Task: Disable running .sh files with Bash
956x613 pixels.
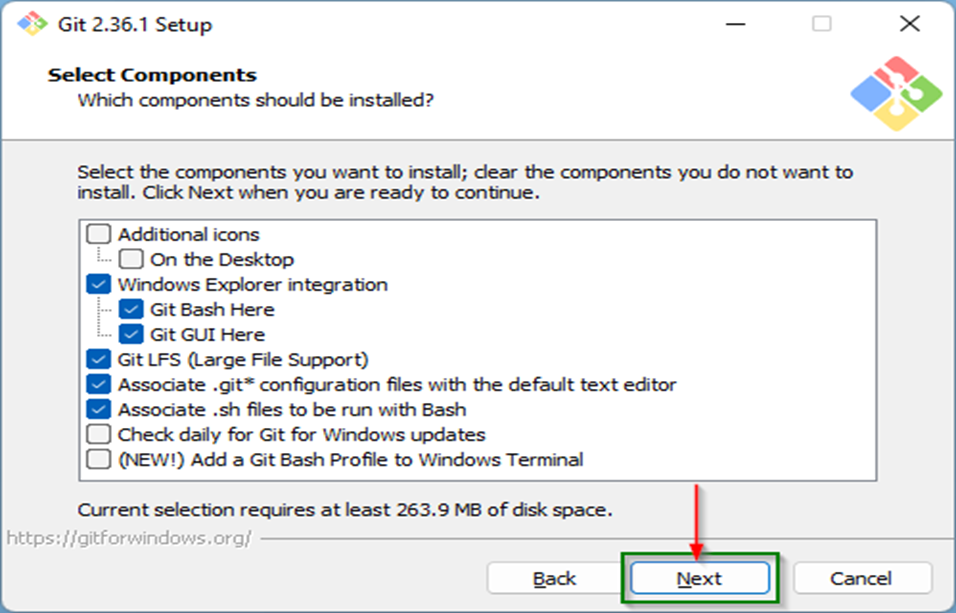Action: pyautogui.click(x=98, y=409)
